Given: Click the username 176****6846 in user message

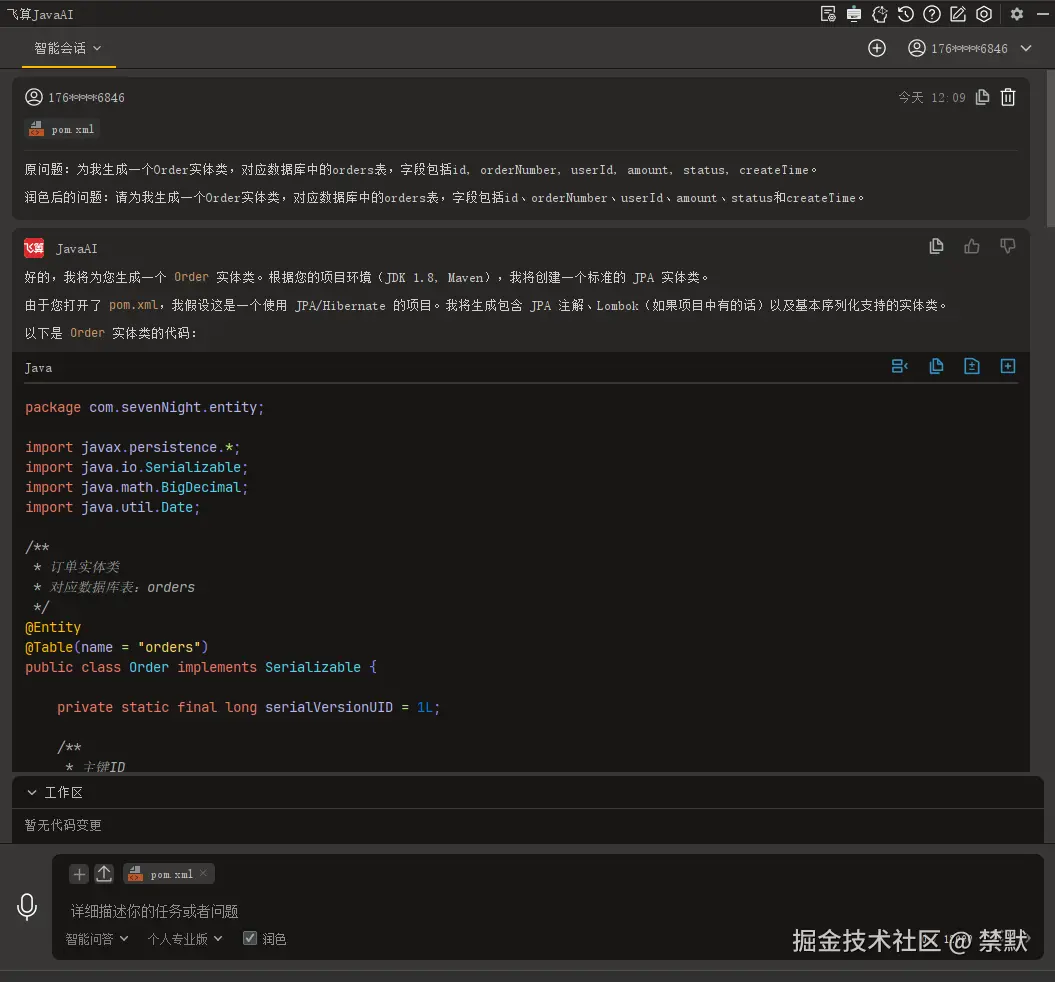Looking at the screenshot, I should (x=86, y=98).
